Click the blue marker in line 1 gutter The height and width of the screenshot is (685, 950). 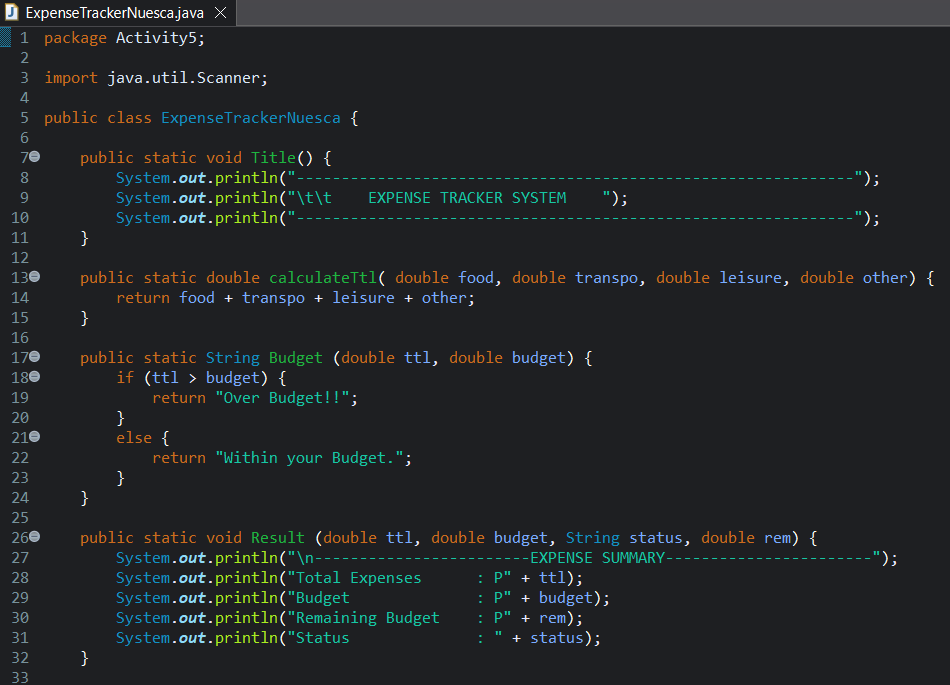click(x=7, y=37)
